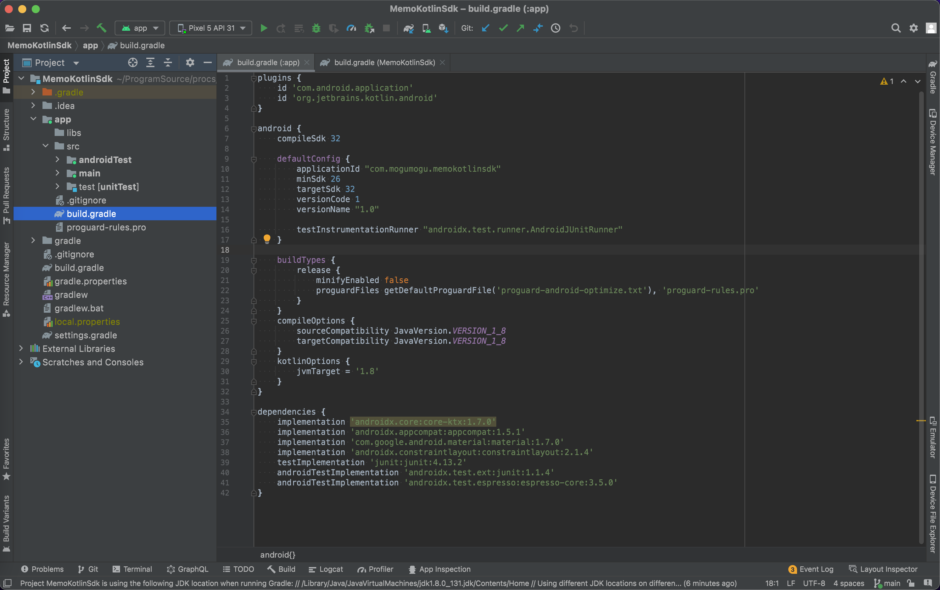Commit changes via the green checkmark Git icon
Screen dimensions: 940x590
(x=501, y=28)
